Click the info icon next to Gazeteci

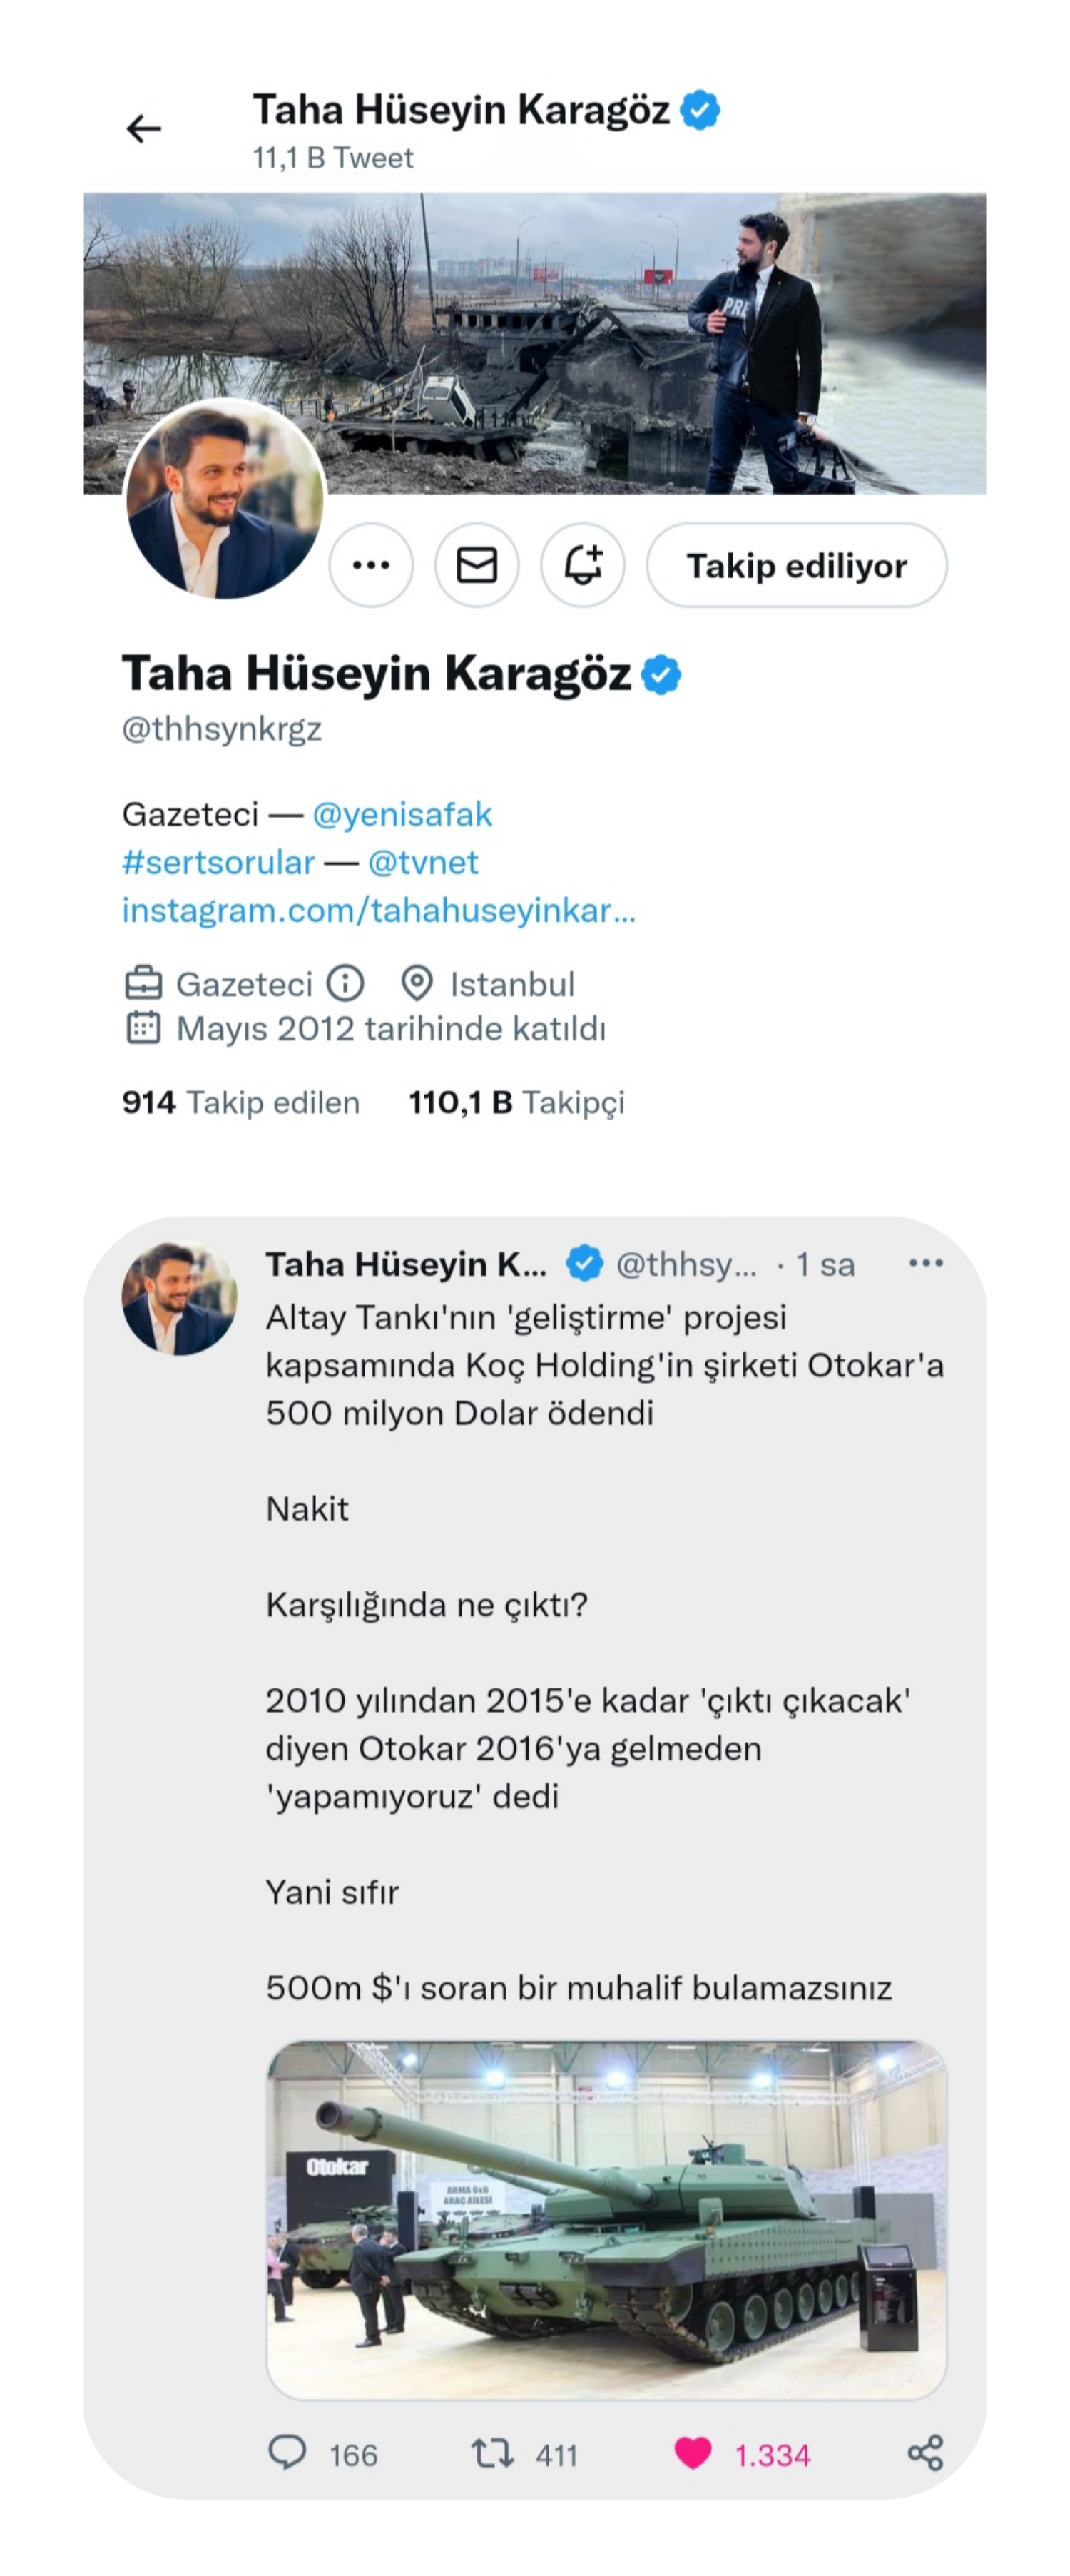[x=345, y=984]
